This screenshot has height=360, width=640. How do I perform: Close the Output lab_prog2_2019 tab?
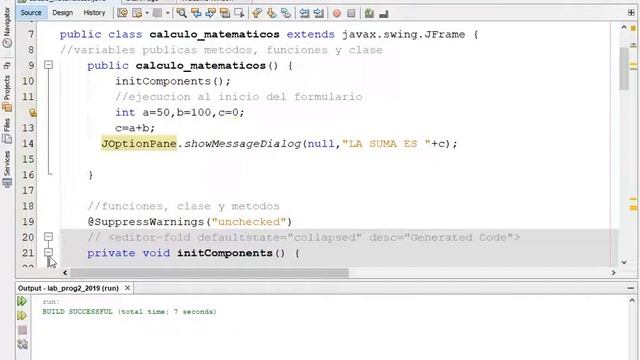(x=127, y=288)
